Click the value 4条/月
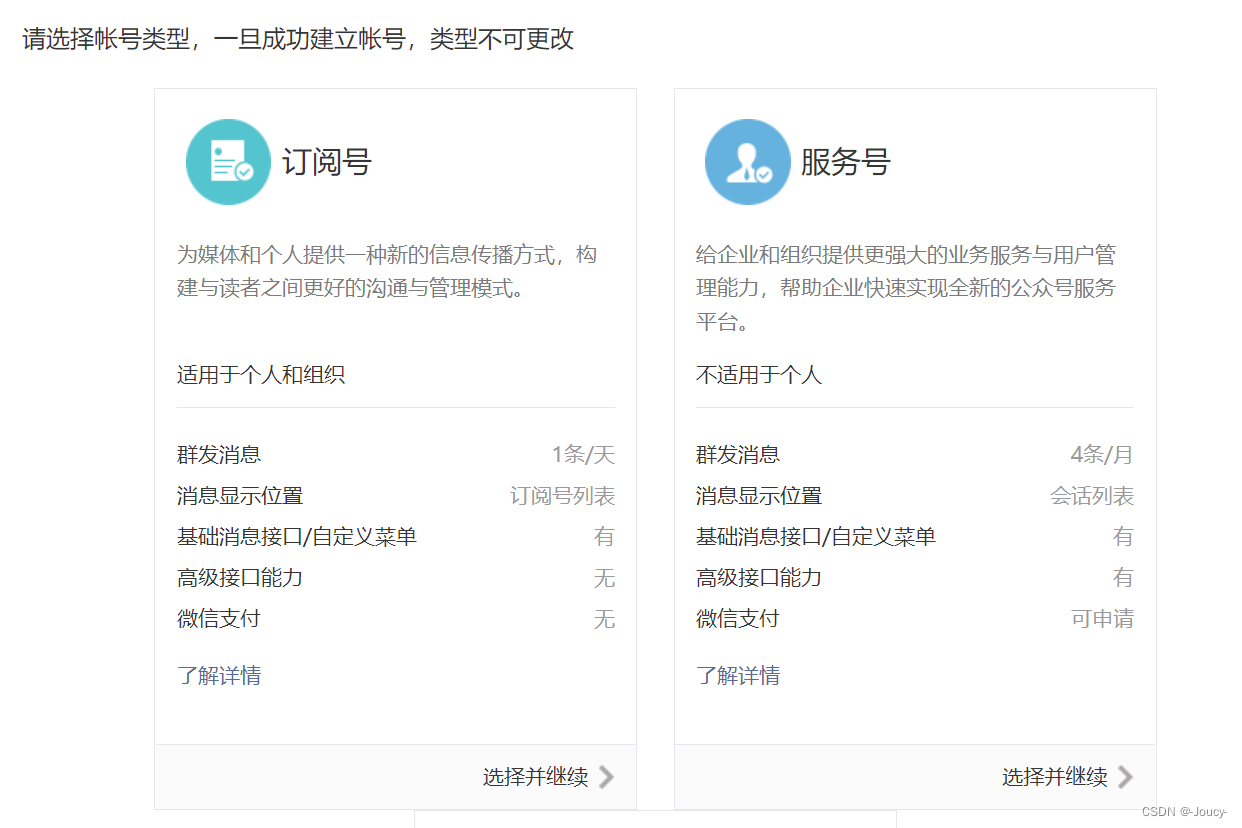The width and height of the screenshot is (1242, 828). coord(1102,455)
